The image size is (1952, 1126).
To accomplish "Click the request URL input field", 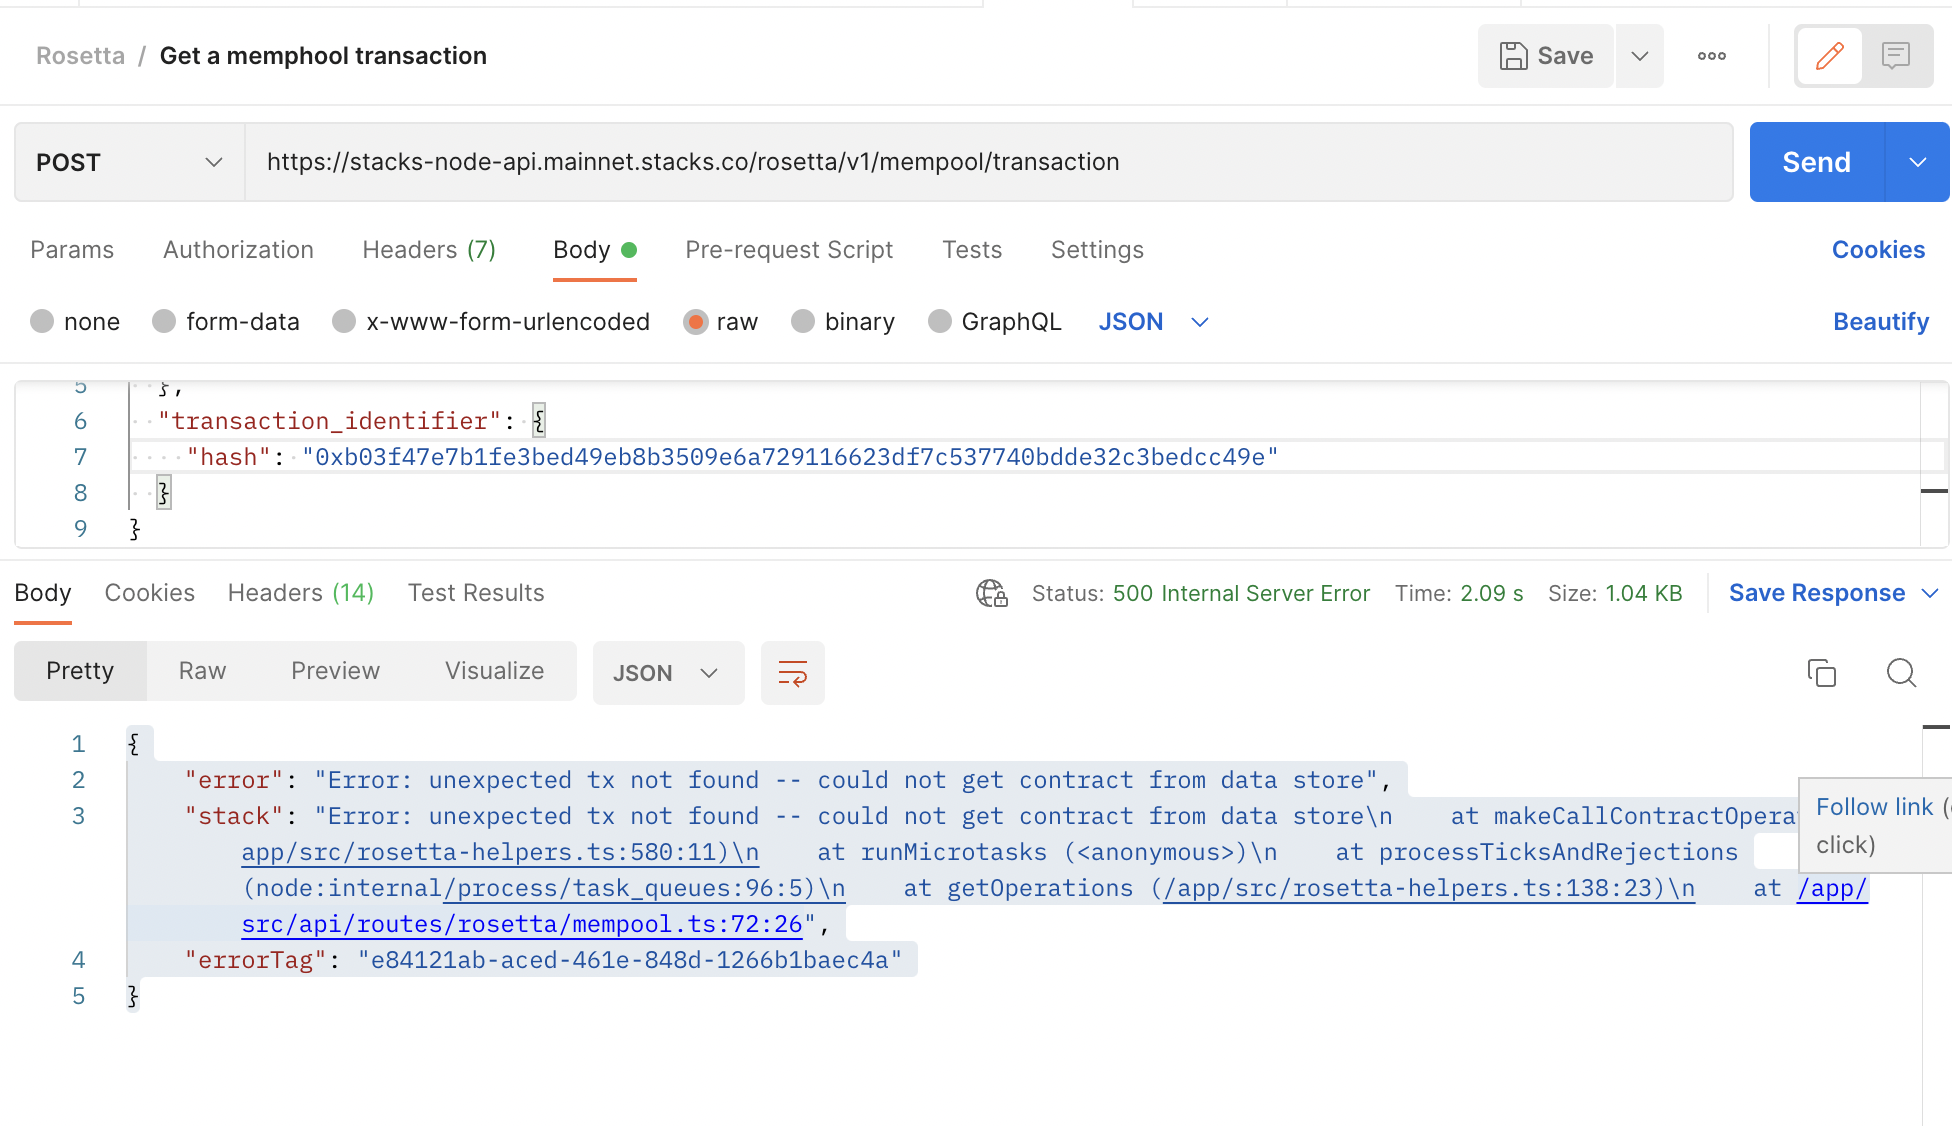I will point(988,162).
